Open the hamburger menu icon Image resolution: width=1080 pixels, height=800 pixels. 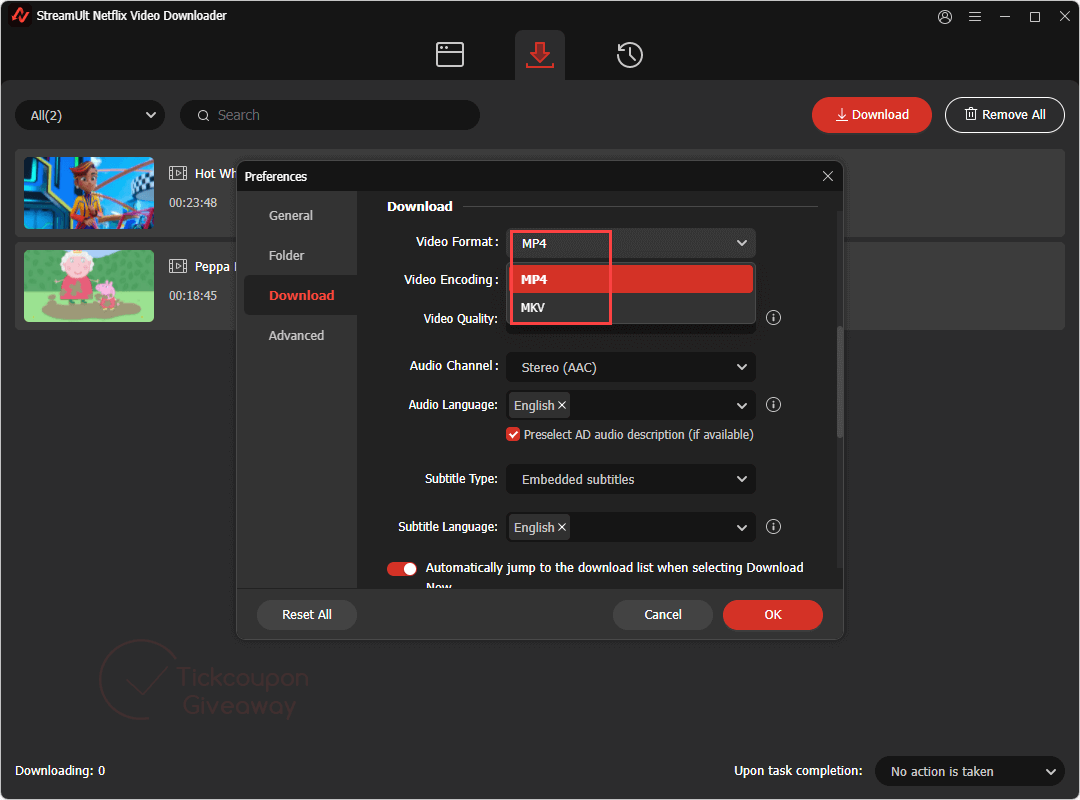pos(975,17)
